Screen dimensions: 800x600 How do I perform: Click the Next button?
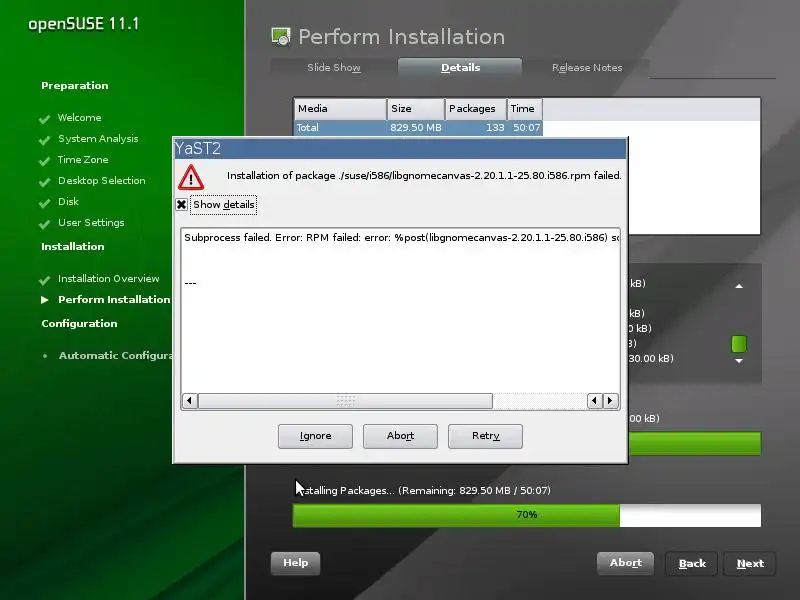(750, 563)
